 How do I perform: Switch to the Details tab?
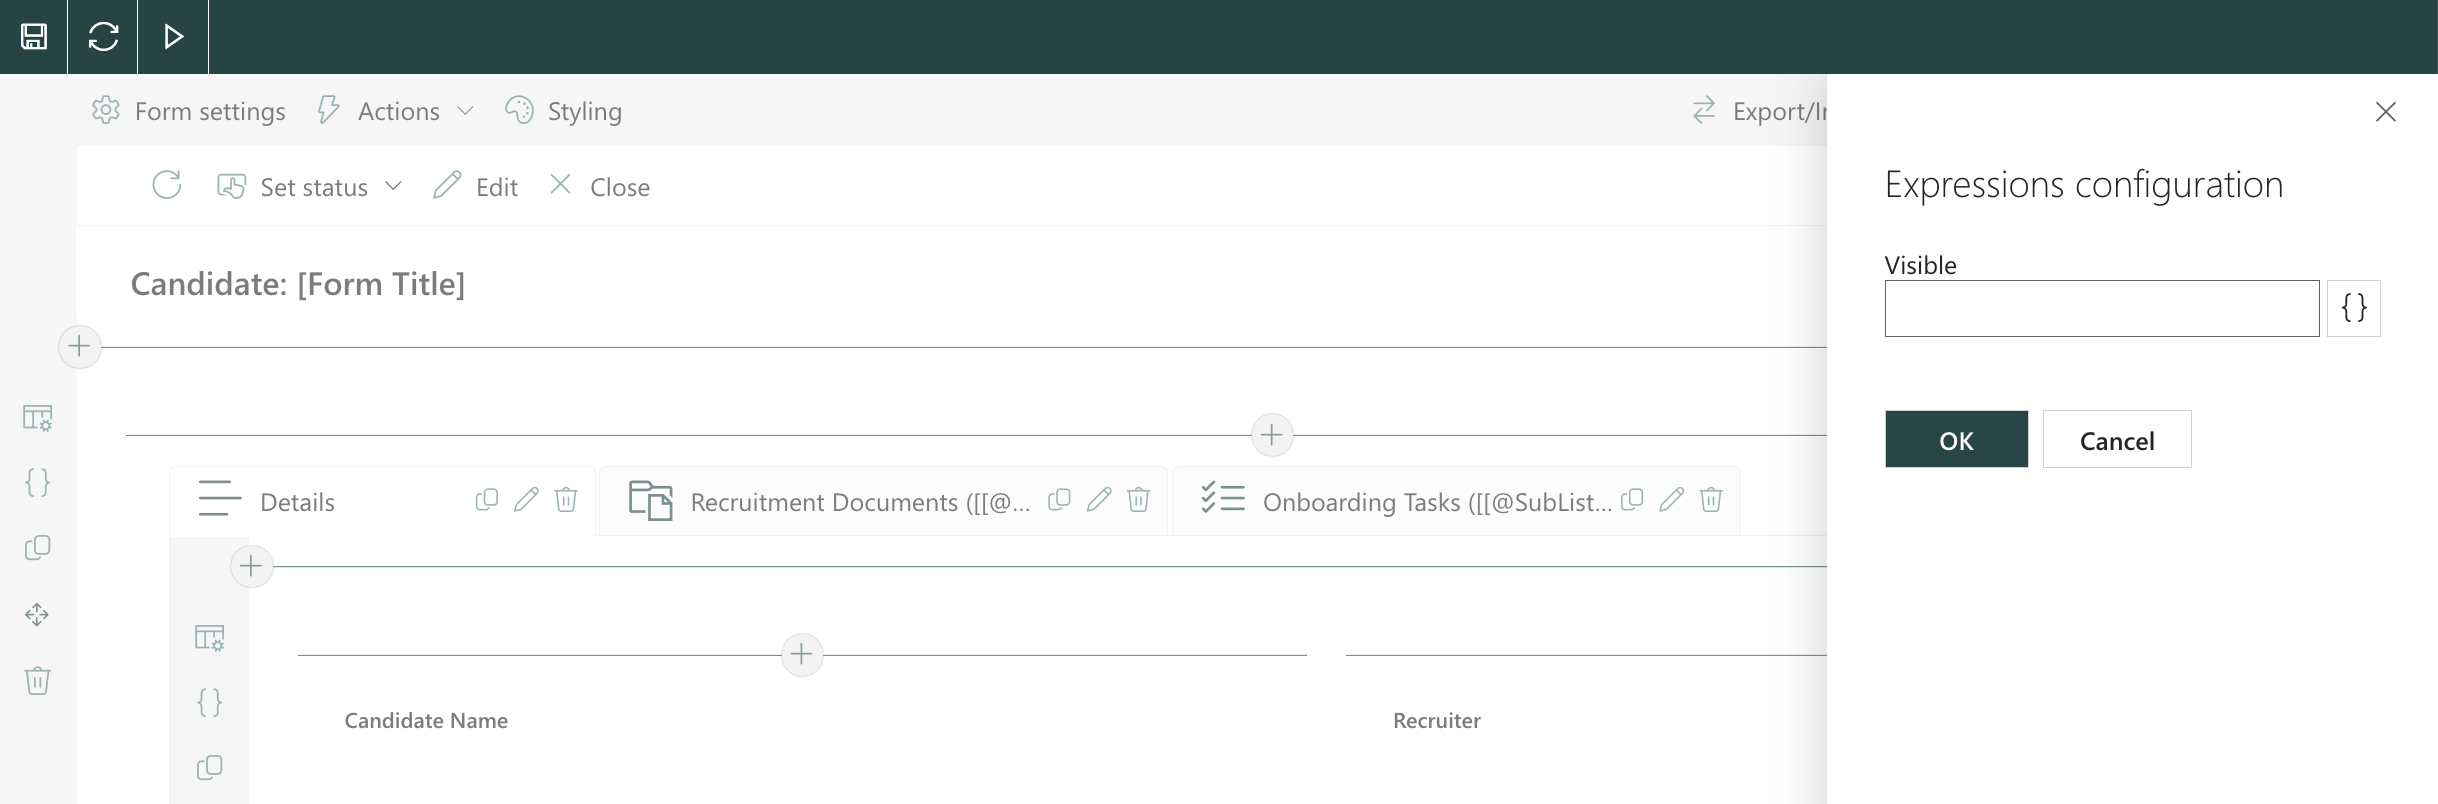click(297, 502)
